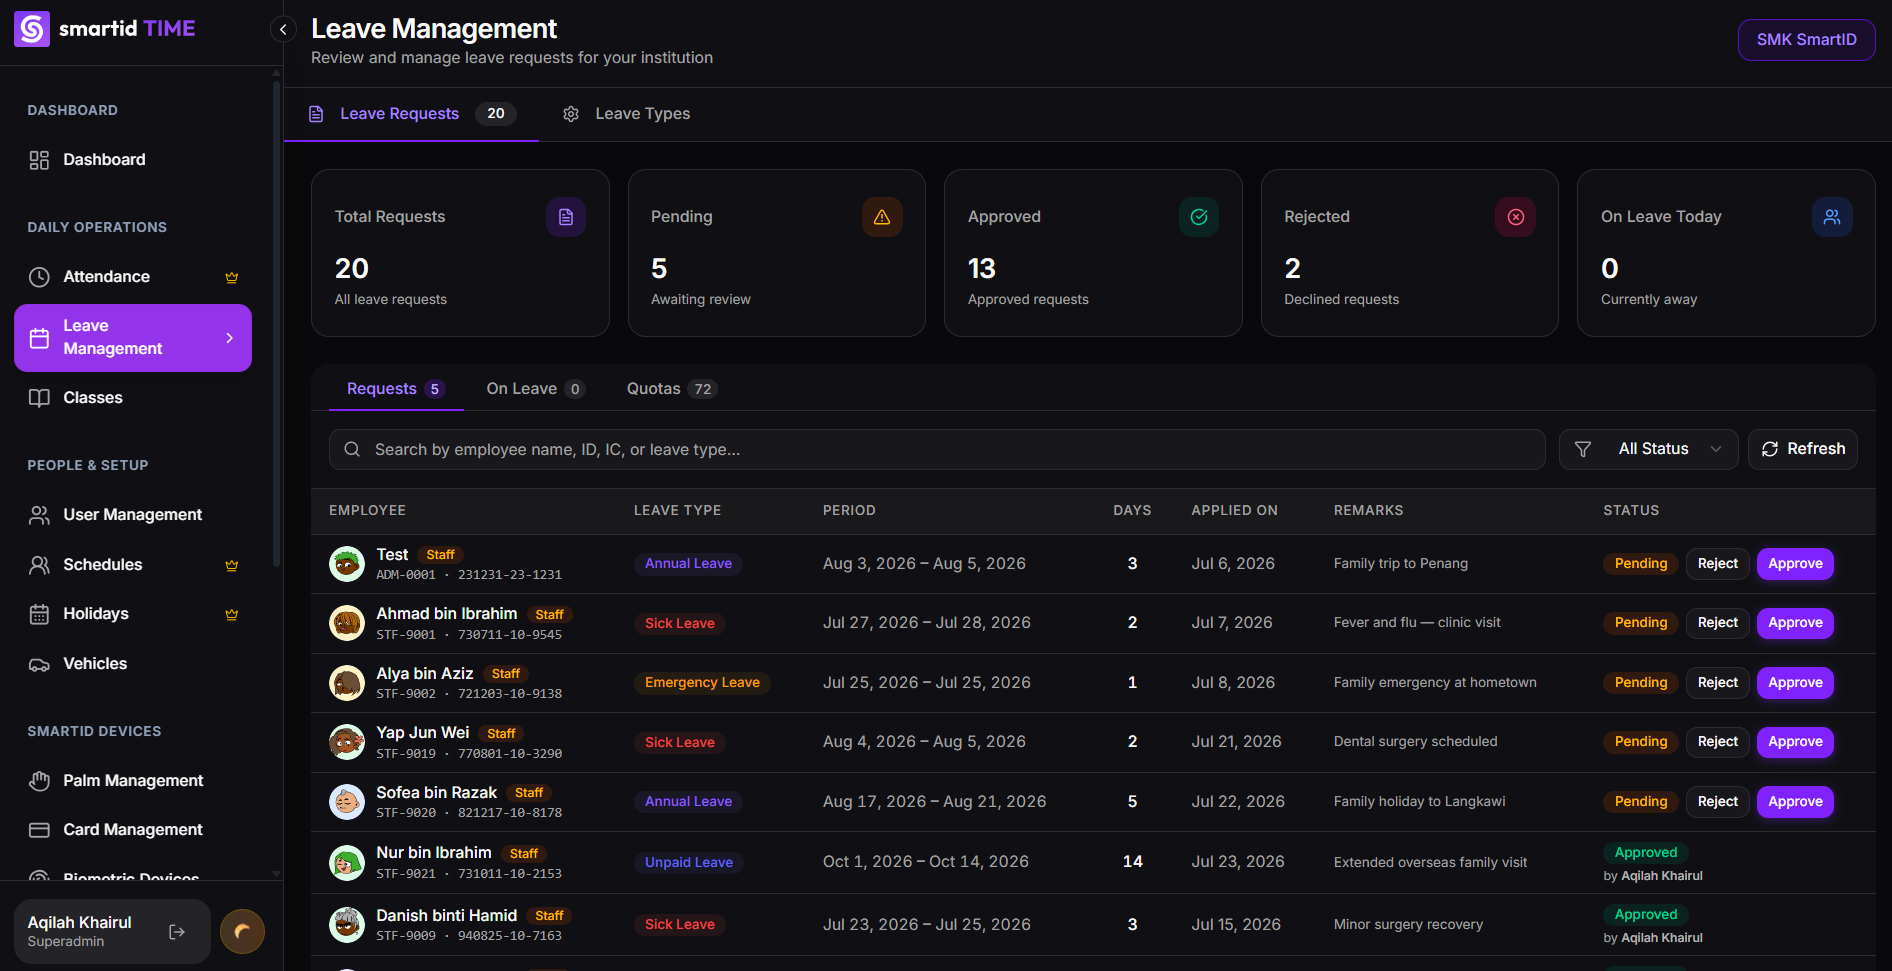The width and height of the screenshot is (1892, 971).
Task: Click the Emergency Leave tag
Action: point(702,683)
